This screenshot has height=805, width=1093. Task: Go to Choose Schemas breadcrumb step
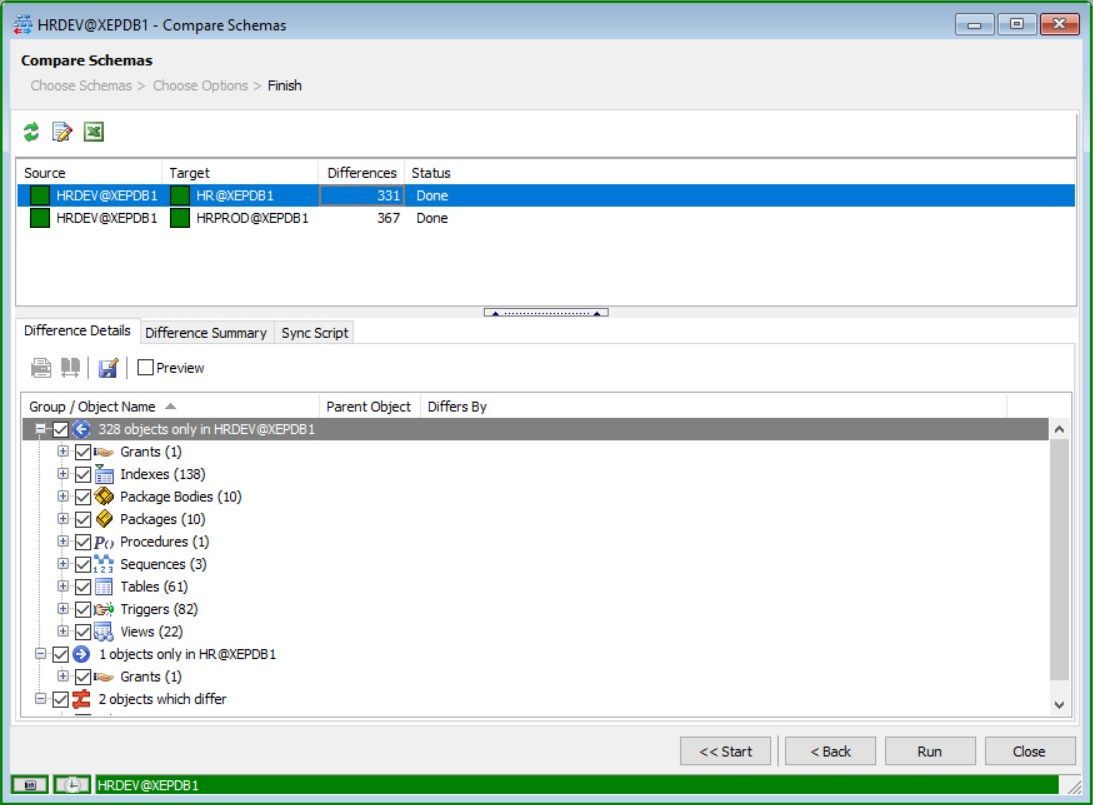[x=81, y=86]
